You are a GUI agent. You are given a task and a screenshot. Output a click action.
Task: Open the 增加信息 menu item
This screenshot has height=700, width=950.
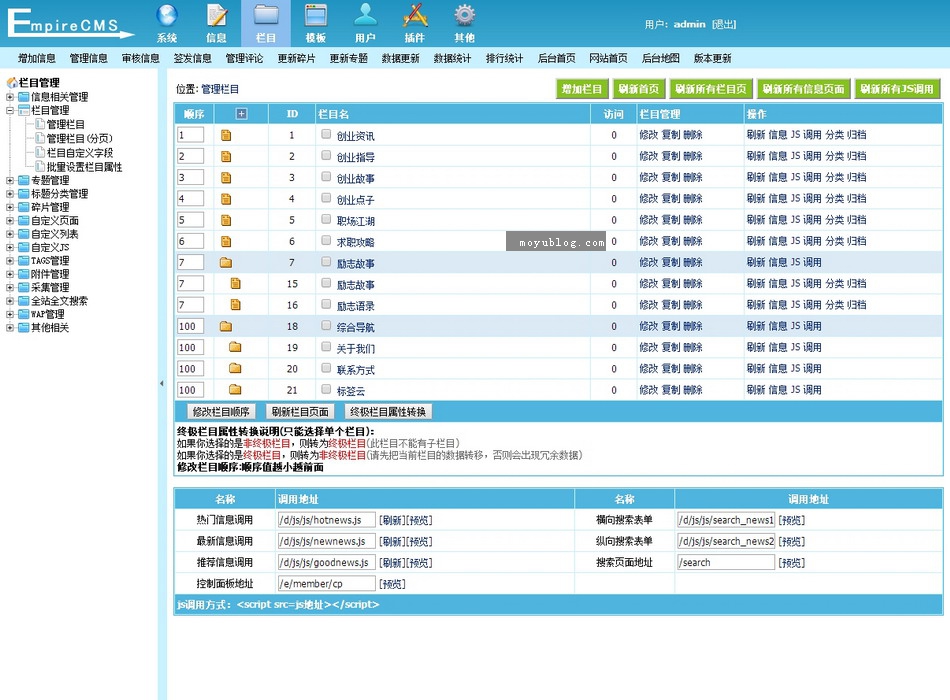36,58
